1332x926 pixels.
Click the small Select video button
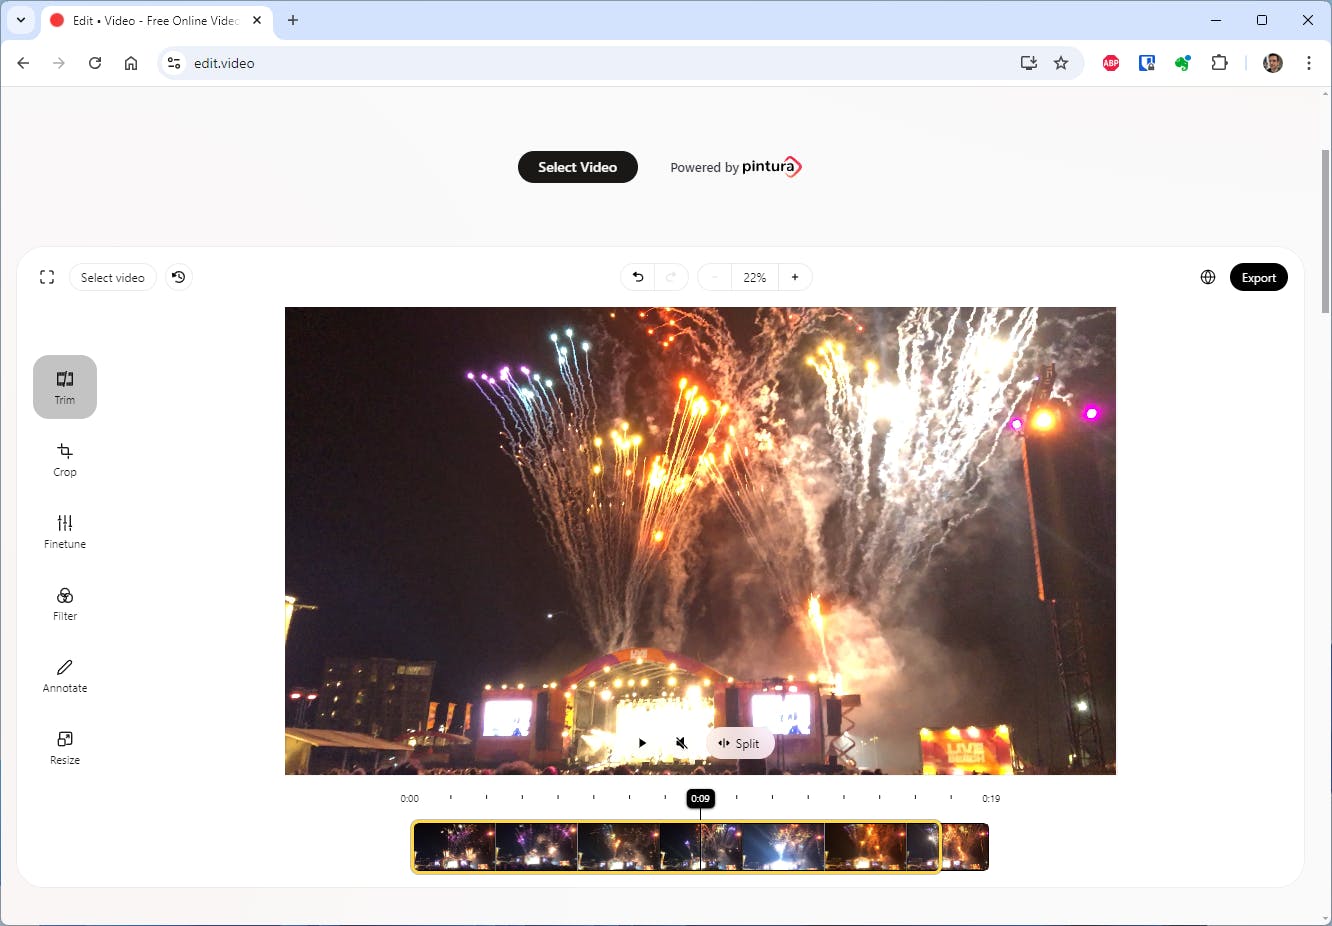(x=113, y=277)
